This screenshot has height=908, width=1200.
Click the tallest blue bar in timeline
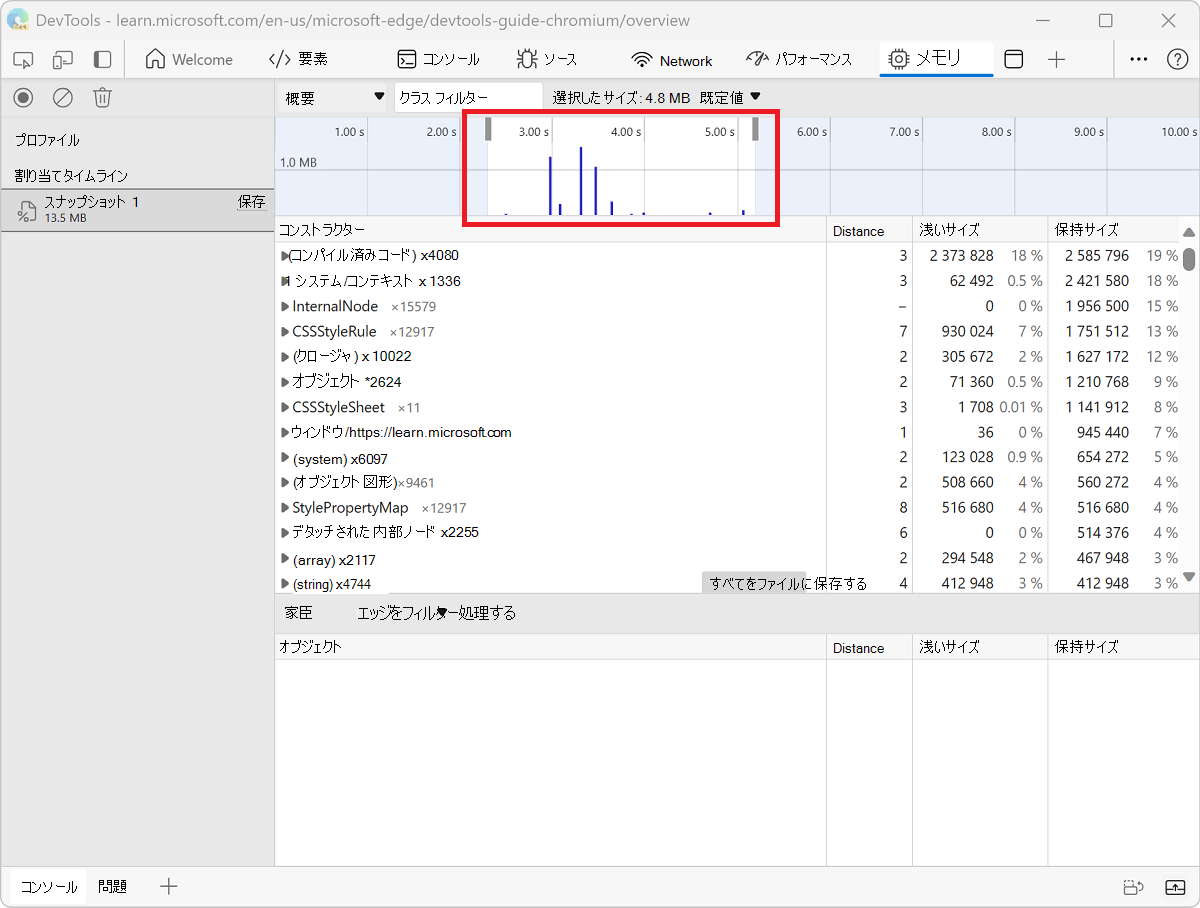pos(581,181)
